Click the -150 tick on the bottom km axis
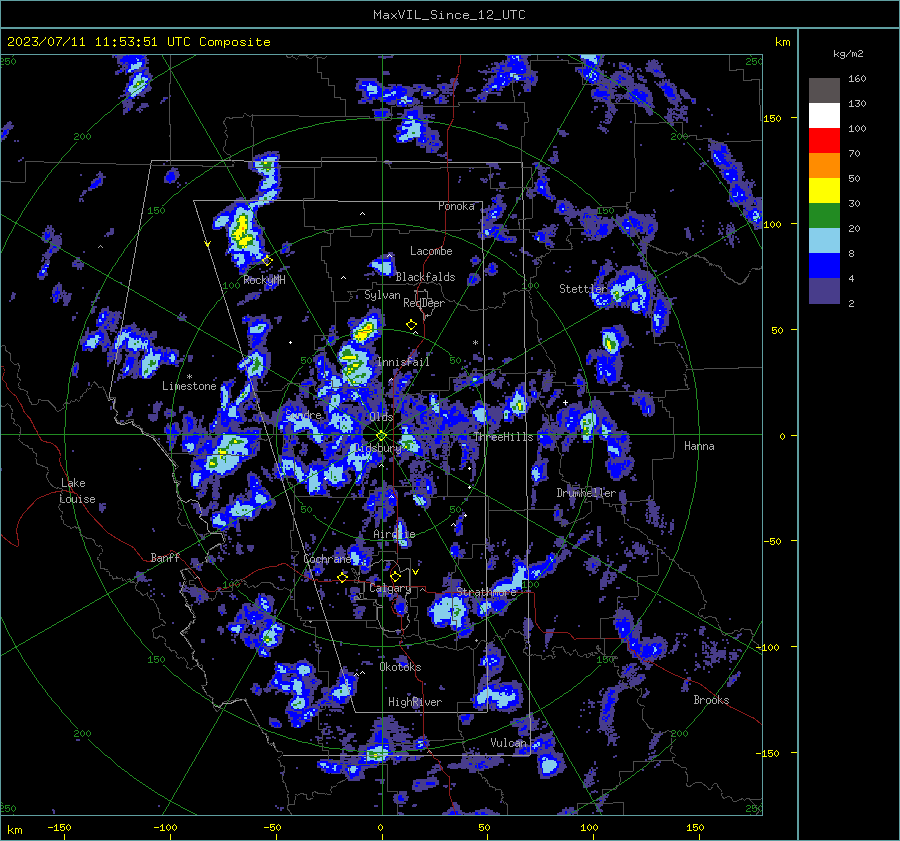Viewport: 900px width, 841px height. pos(59,827)
